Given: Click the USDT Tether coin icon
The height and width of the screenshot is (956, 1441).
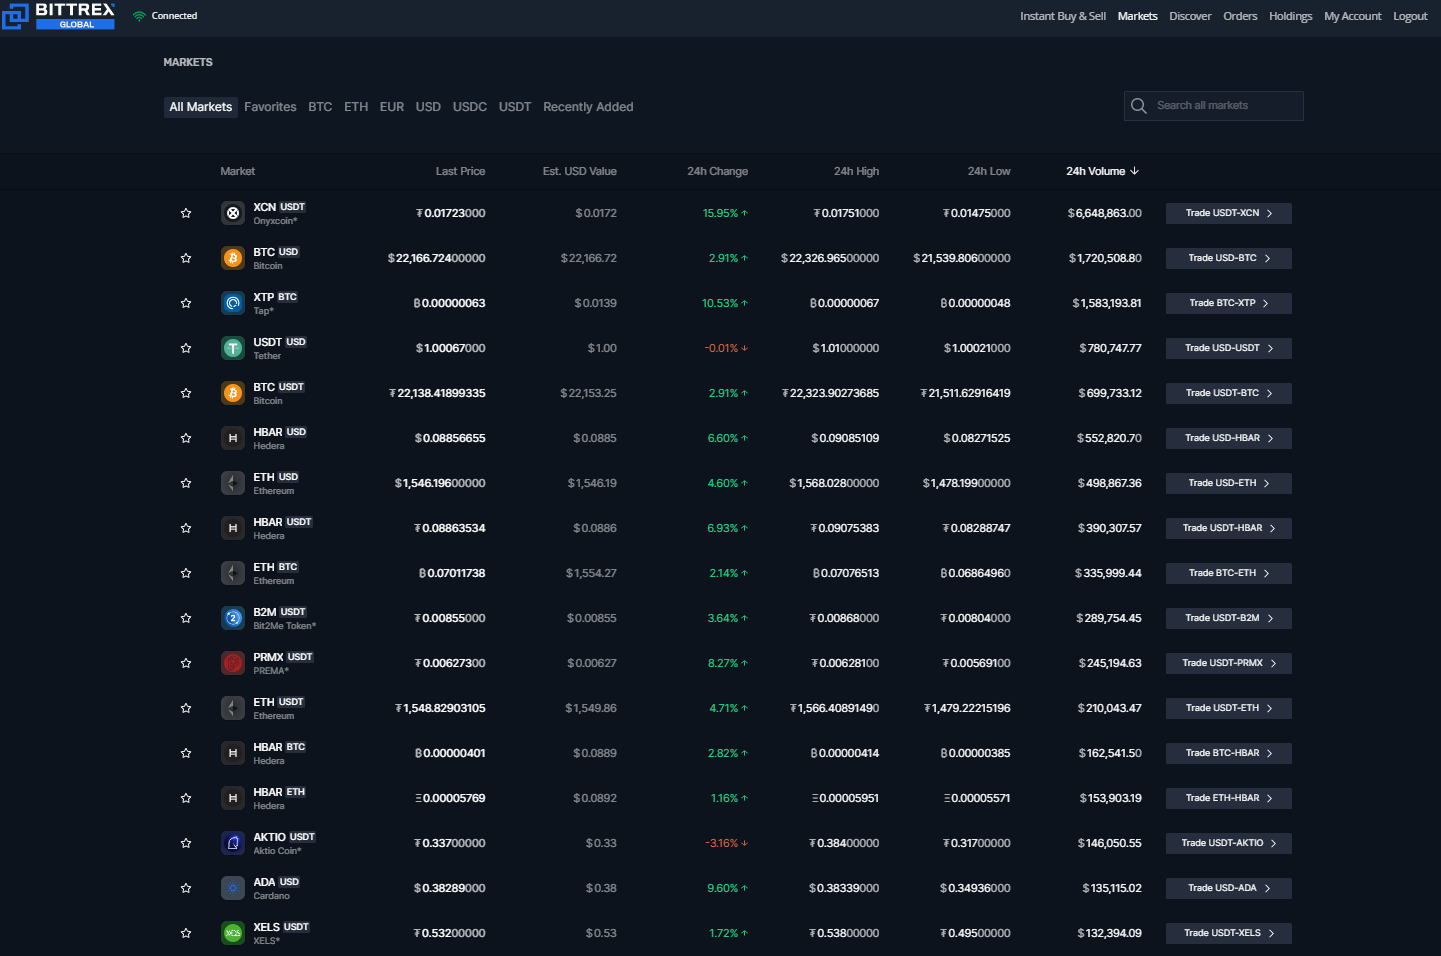Looking at the screenshot, I should [233, 348].
